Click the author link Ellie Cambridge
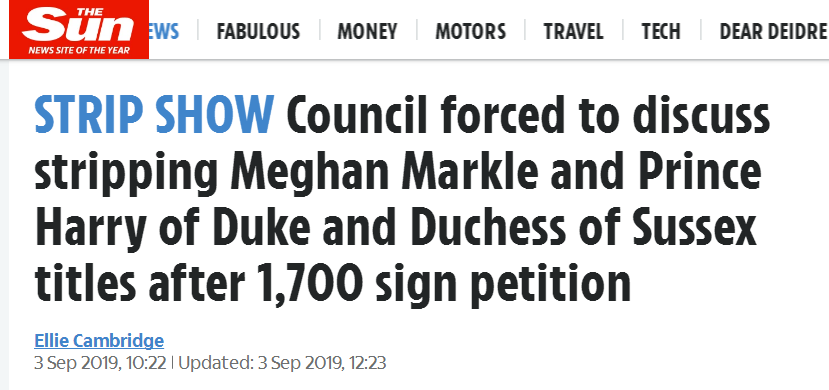The image size is (829, 390). pos(99,341)
